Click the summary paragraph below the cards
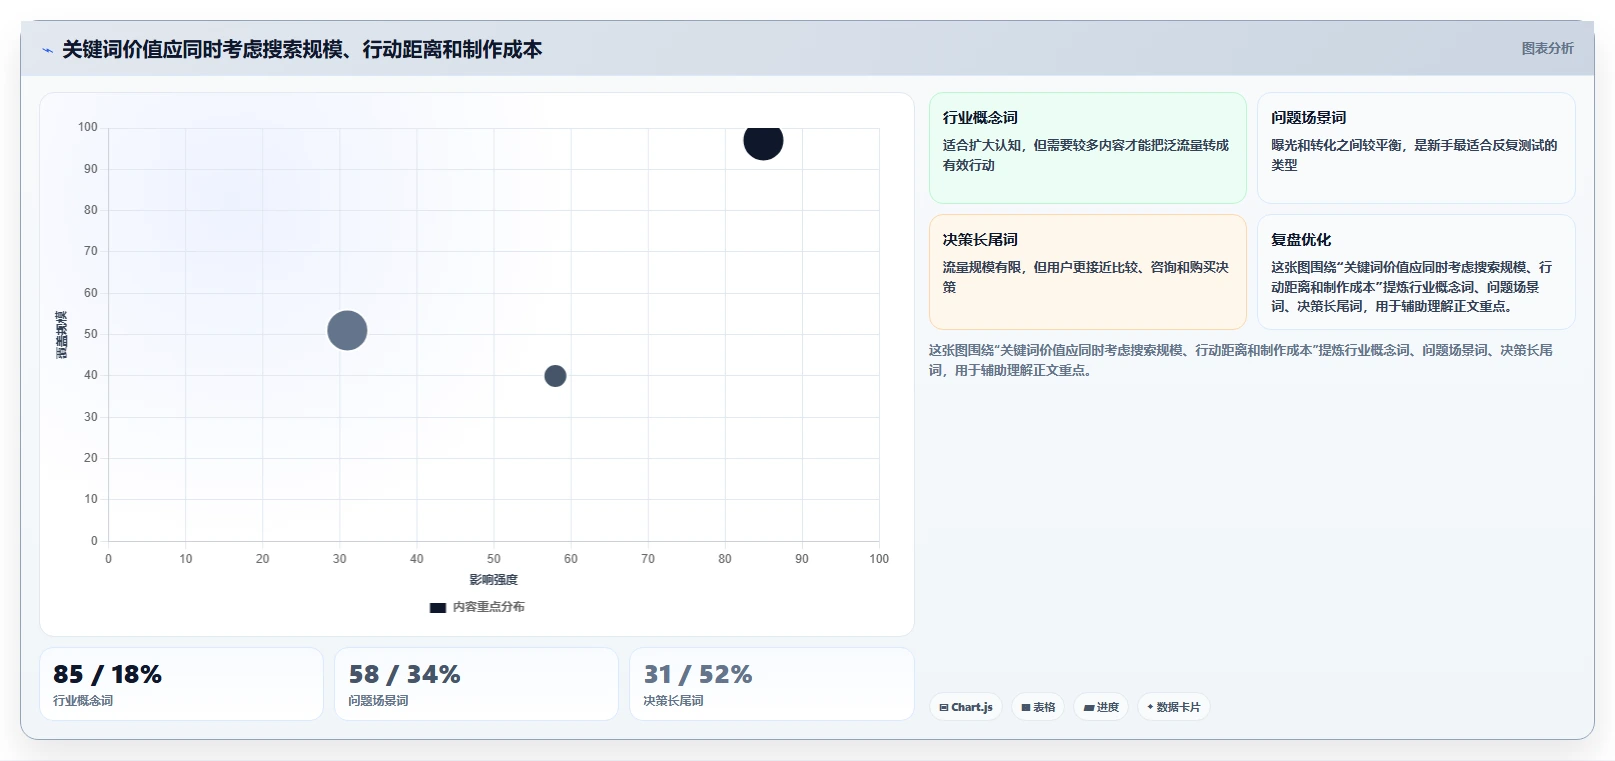The height and width of the screenshot is (761, 1615). pos(1241,360)
